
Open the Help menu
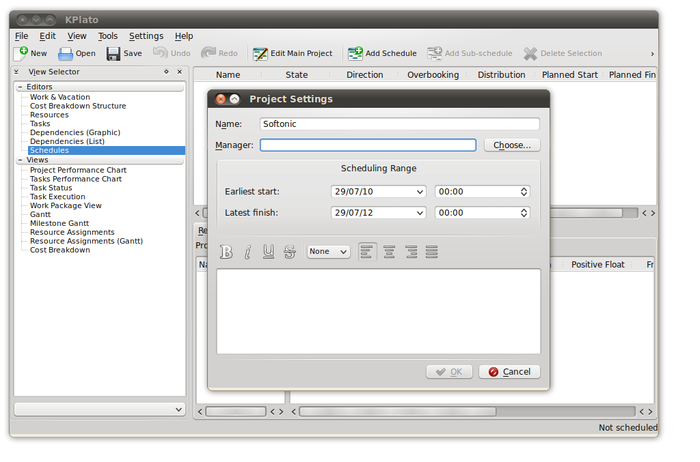coord(183,36)
